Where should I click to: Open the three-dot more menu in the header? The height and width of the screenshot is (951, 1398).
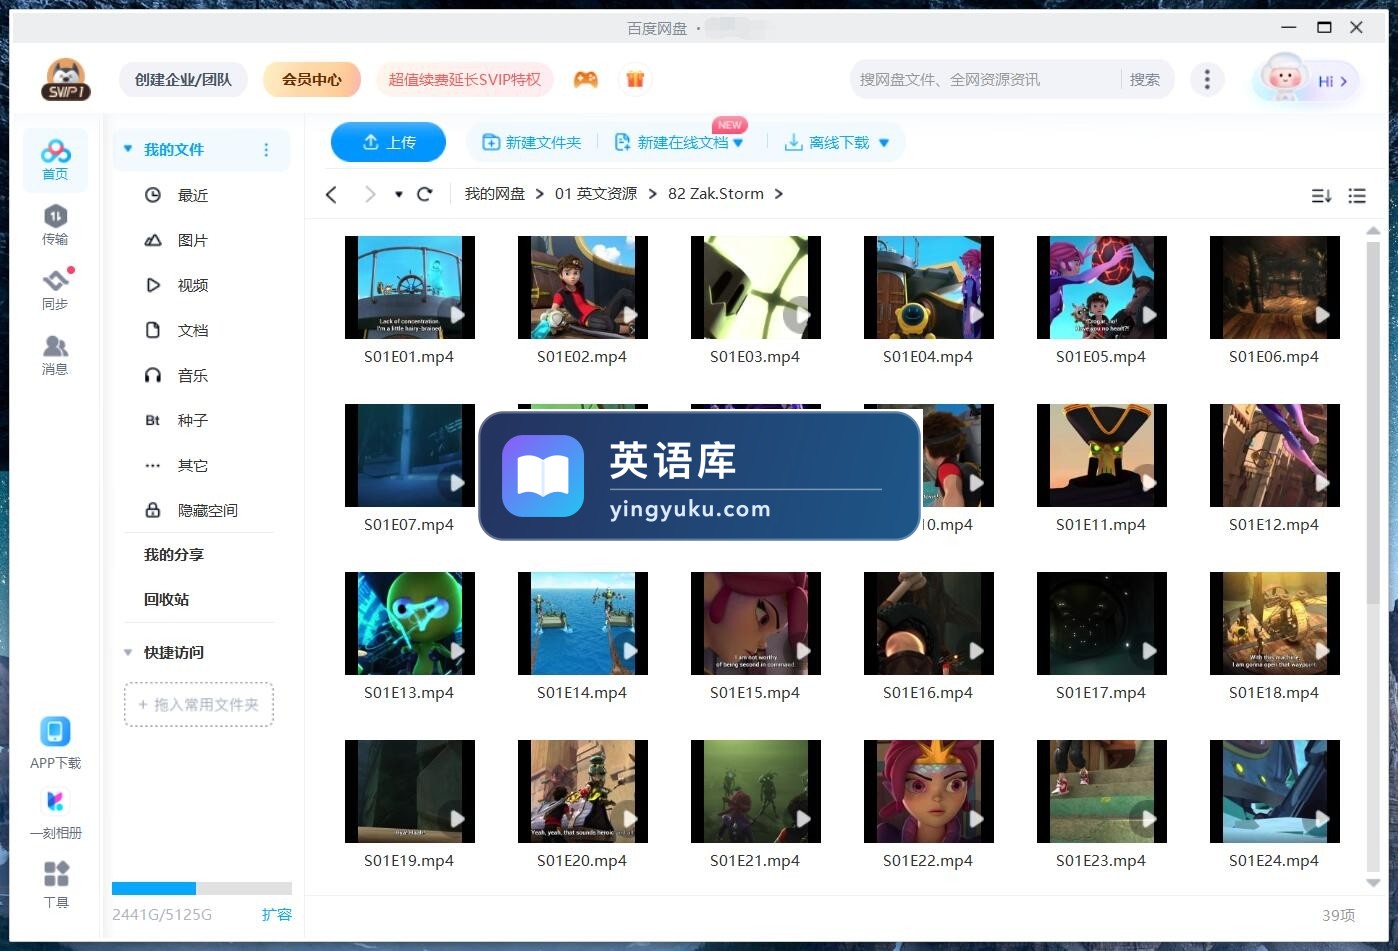pos(1207,79)
